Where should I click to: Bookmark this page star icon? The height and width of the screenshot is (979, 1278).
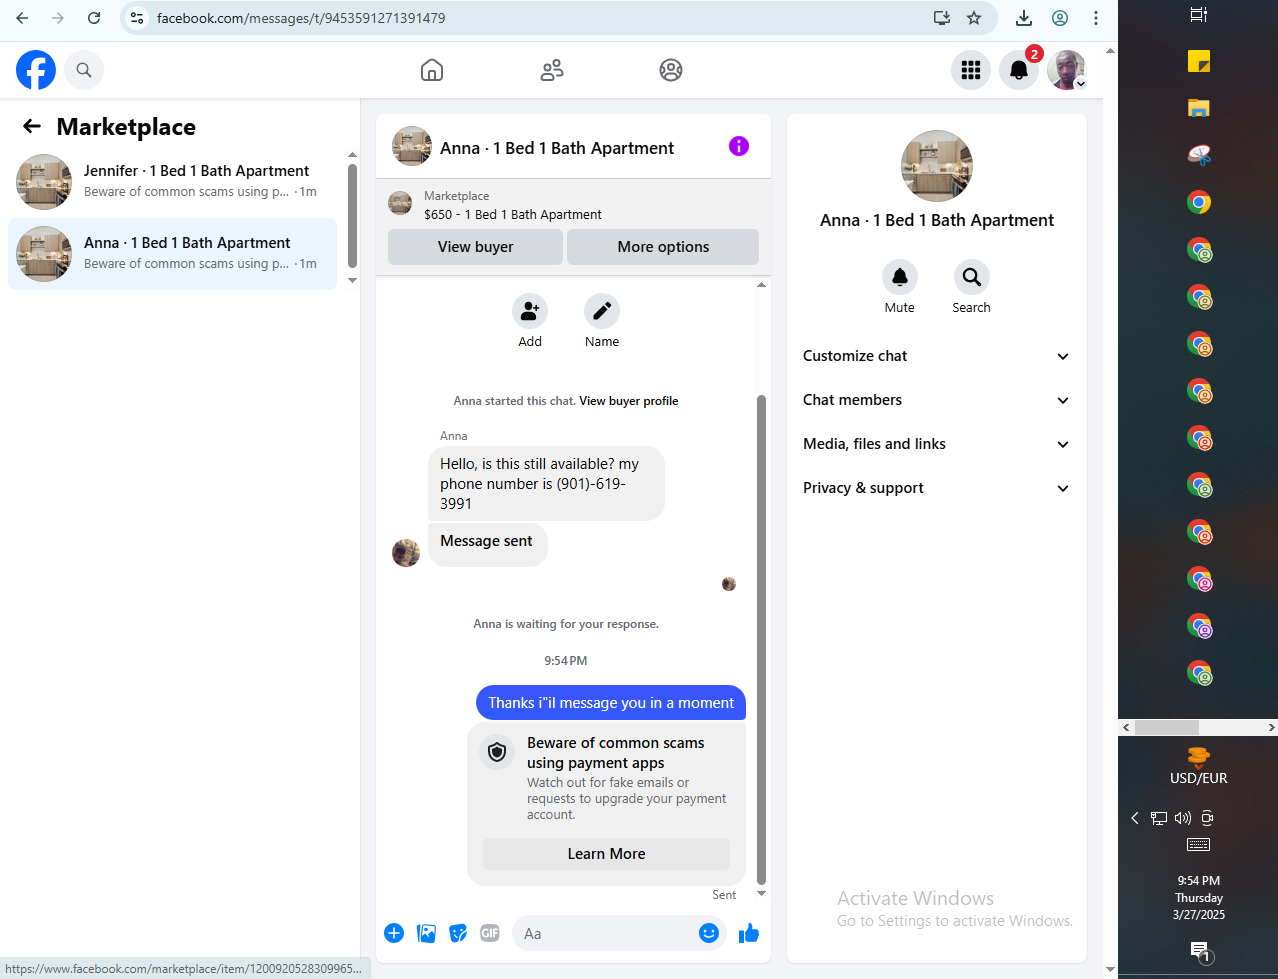(974, 18)
